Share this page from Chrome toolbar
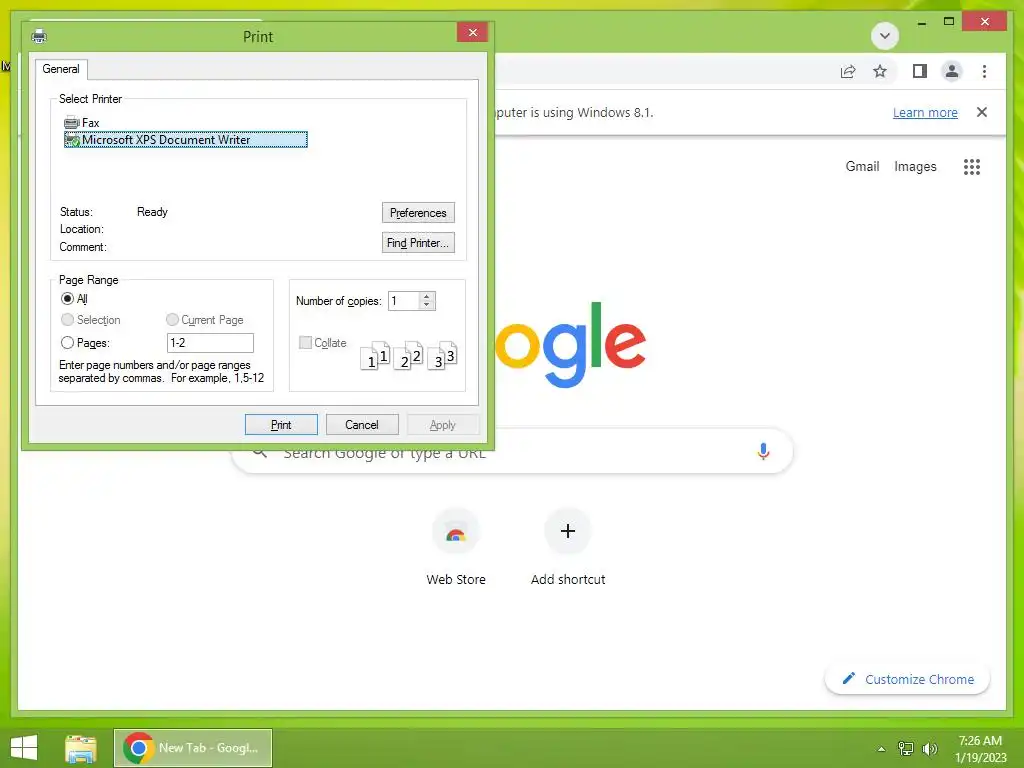This screenshot has width=1024, height=768. [848, 71]
